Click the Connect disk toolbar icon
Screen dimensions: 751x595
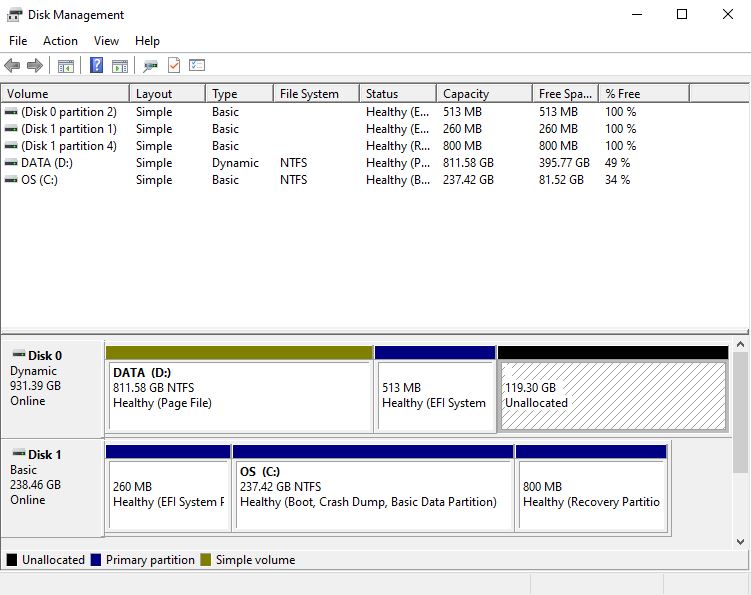pyautogui.click(x=150, y=66)
